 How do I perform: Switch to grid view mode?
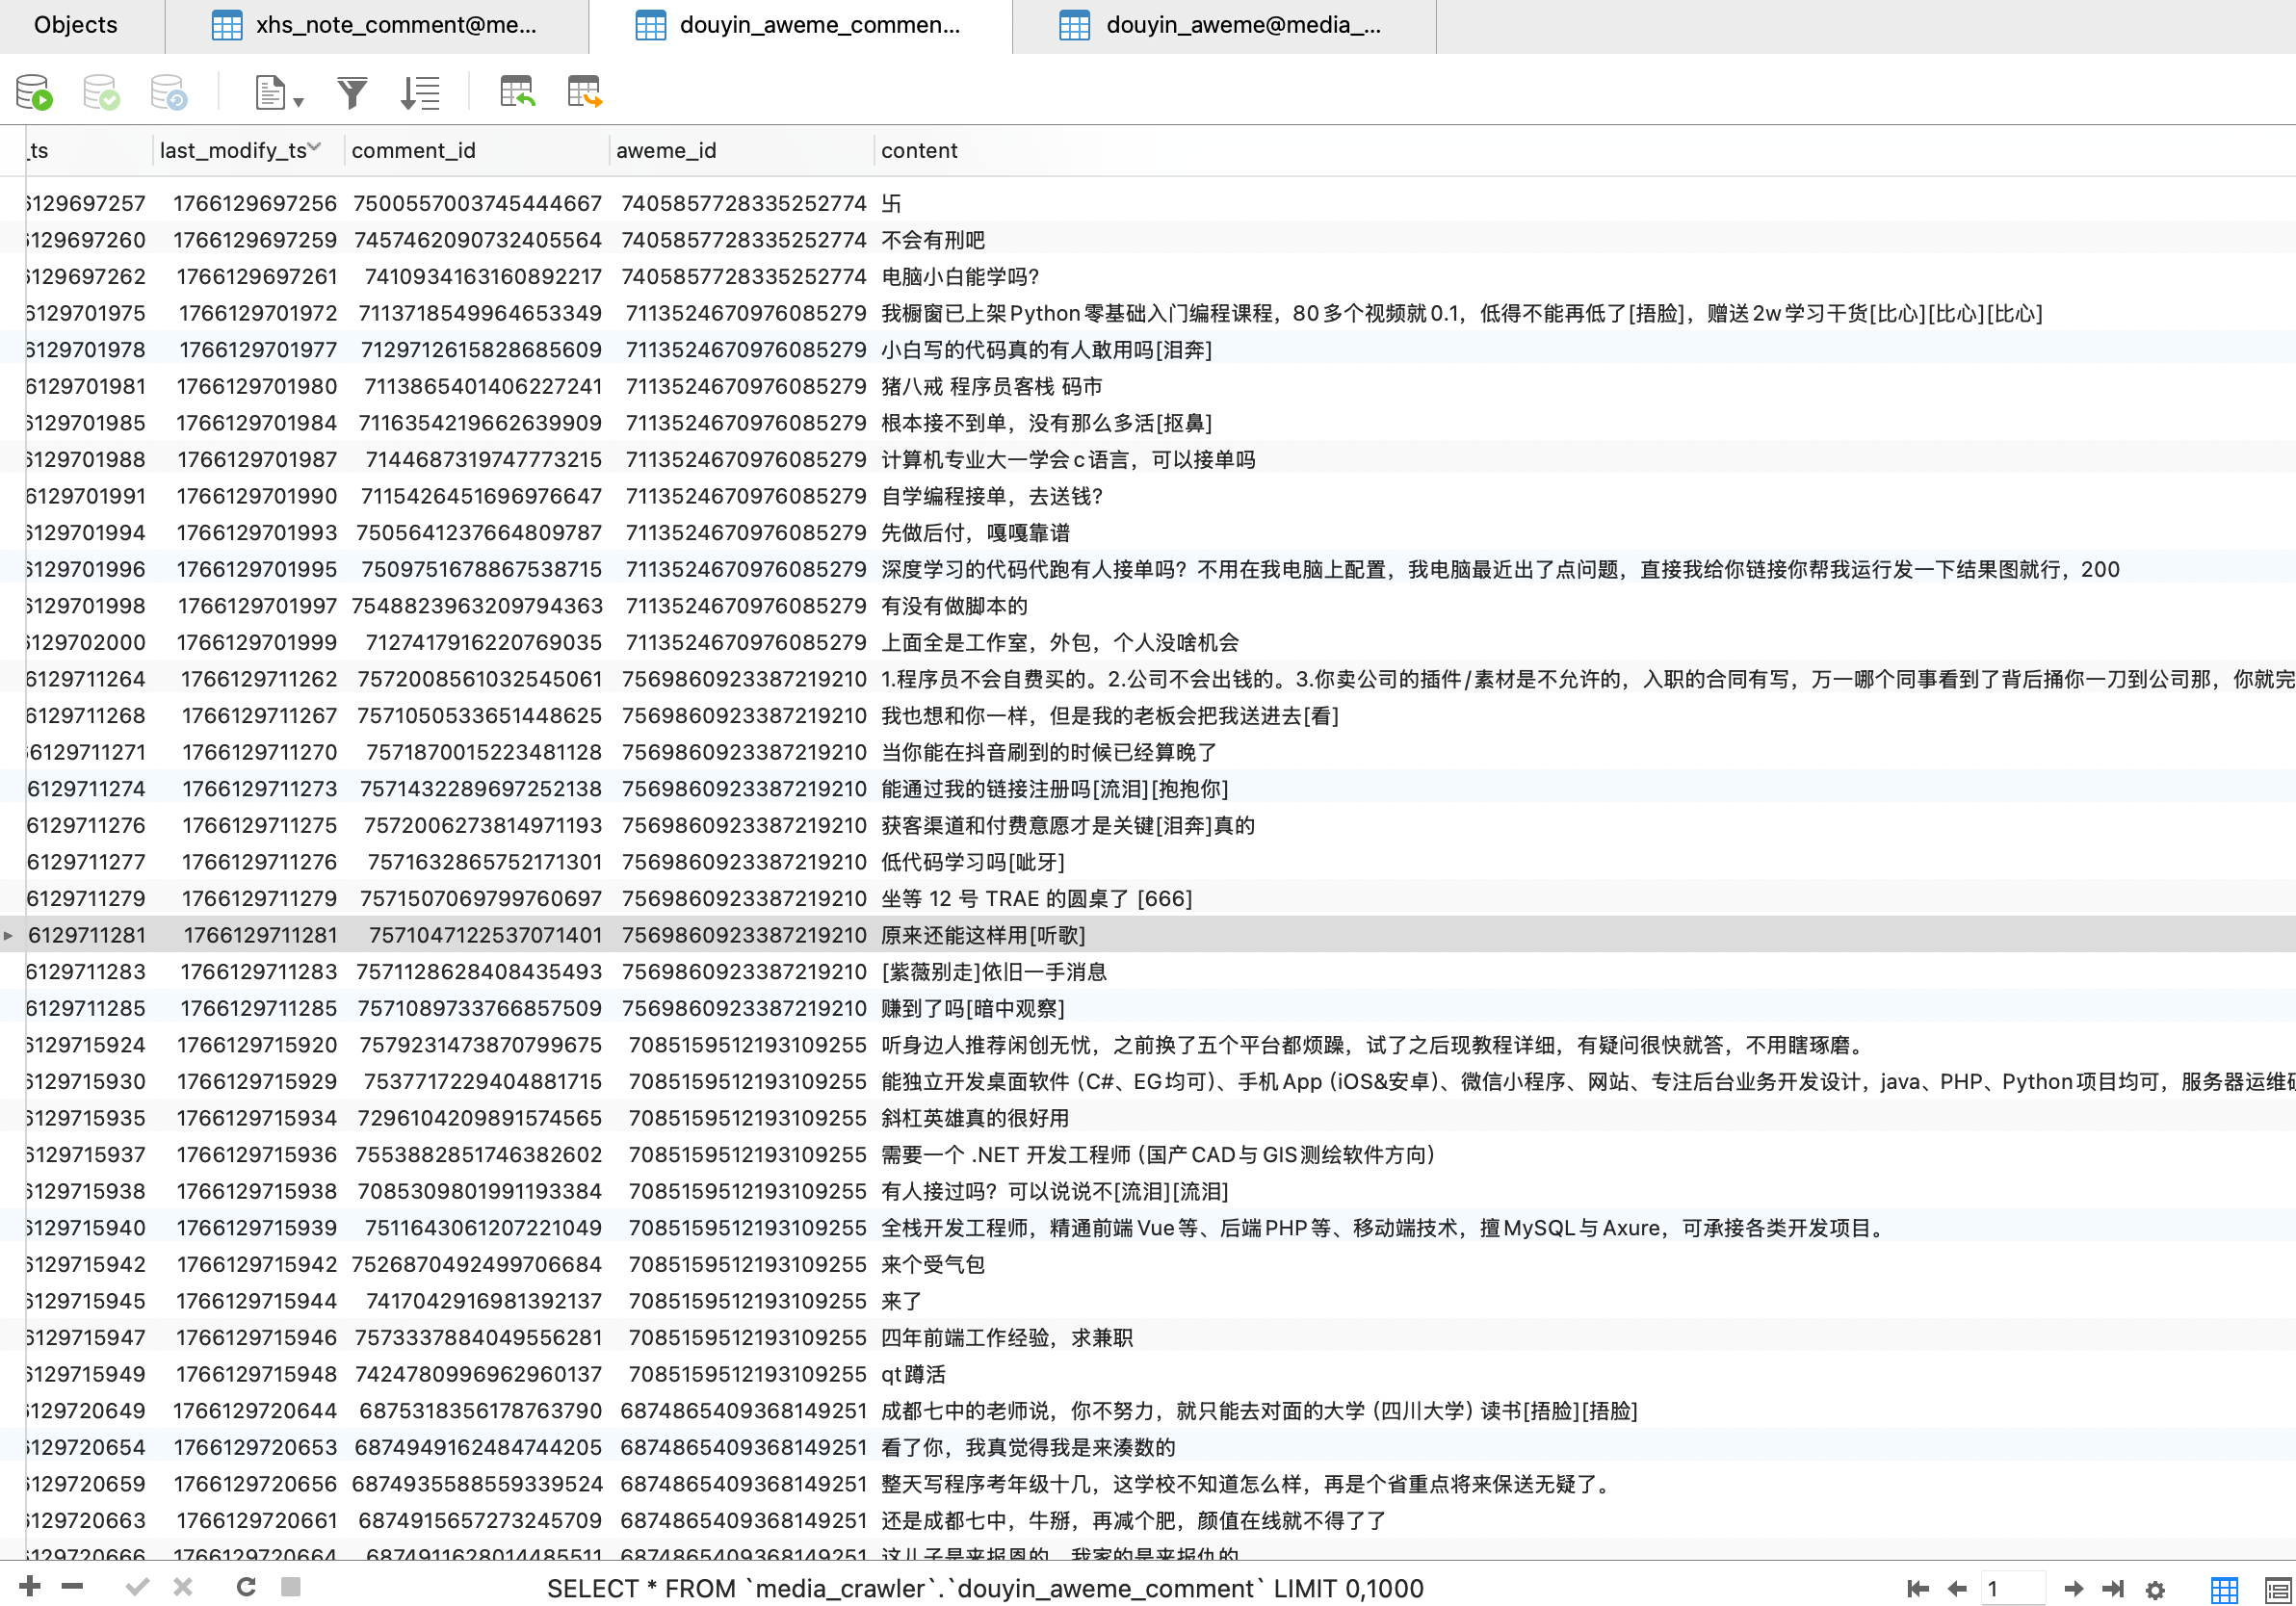[2224, 1589]
